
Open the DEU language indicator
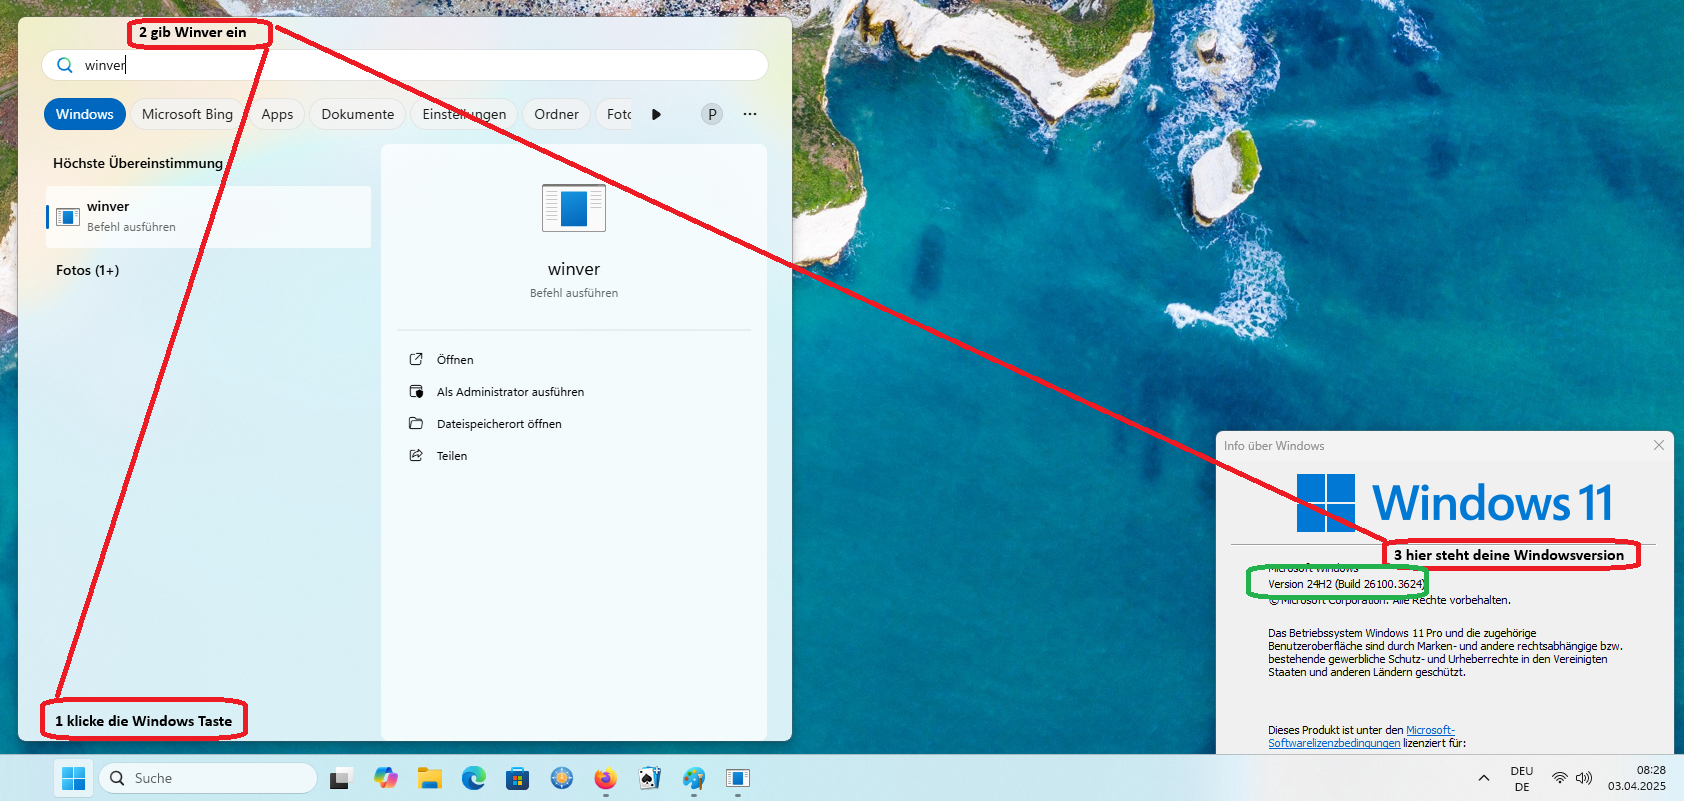pyautogui.click(x=1522, y=778)
